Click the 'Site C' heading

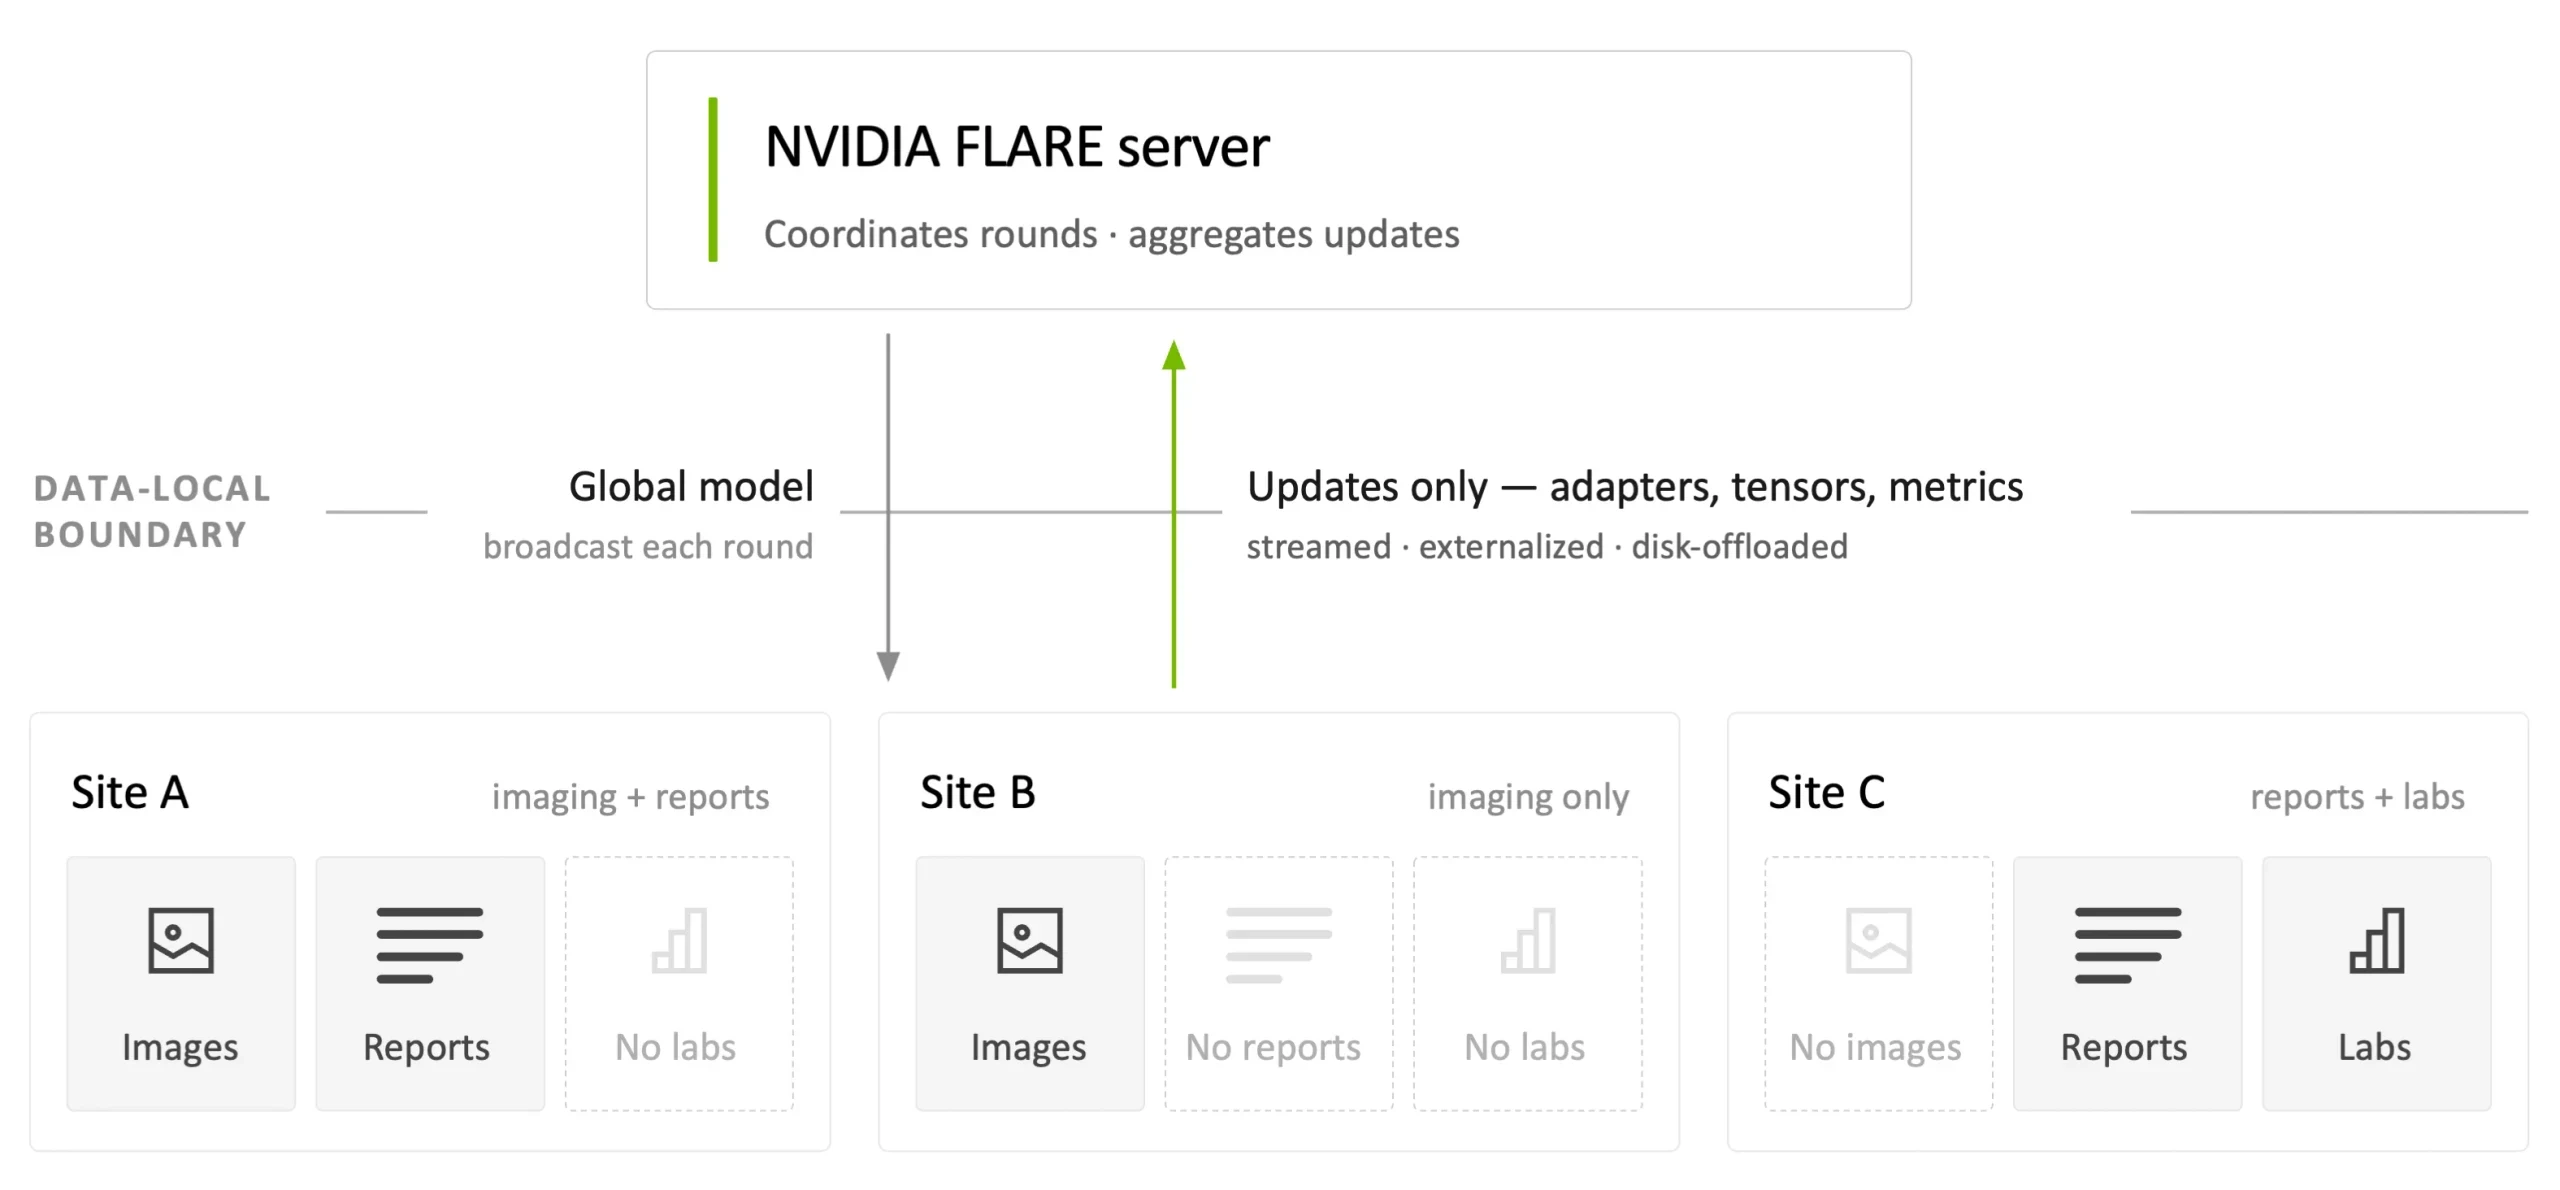pos(1826,793)
